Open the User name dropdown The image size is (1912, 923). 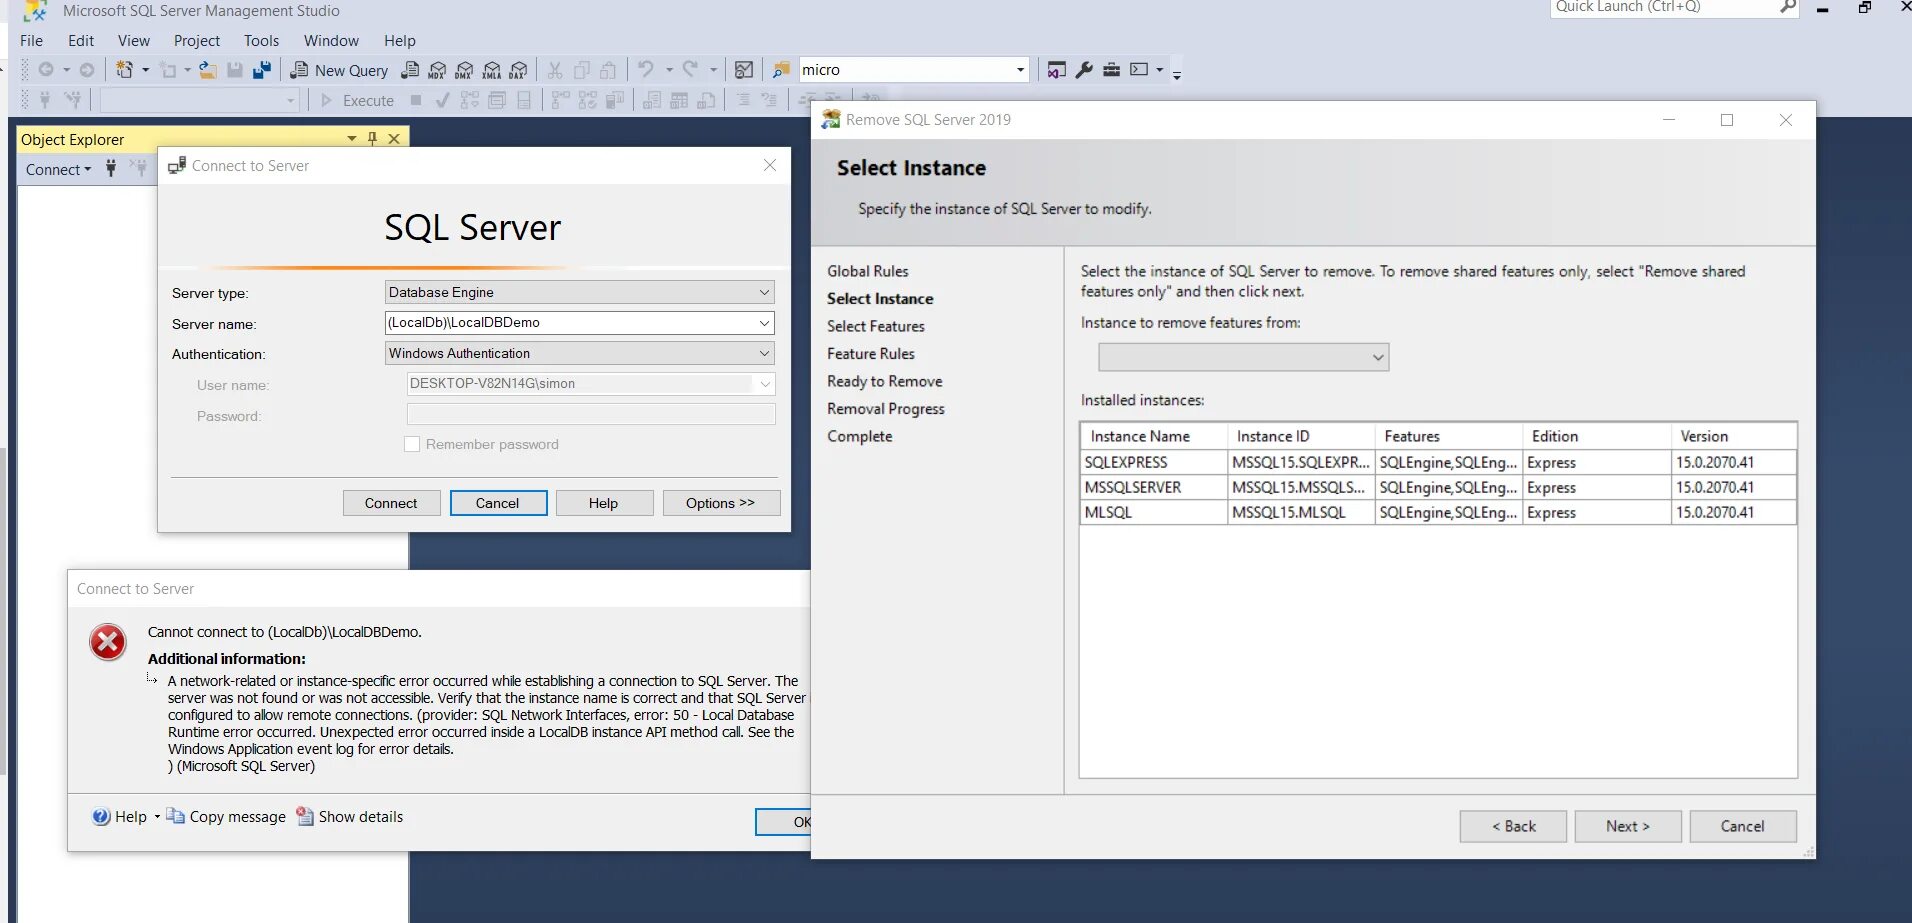click(765, 384)
